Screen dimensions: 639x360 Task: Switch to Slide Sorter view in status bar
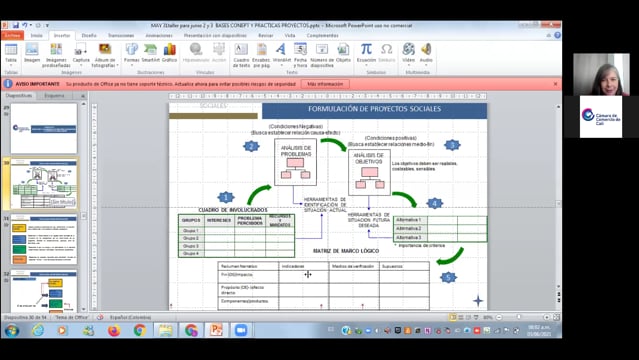tap(461, 317)
